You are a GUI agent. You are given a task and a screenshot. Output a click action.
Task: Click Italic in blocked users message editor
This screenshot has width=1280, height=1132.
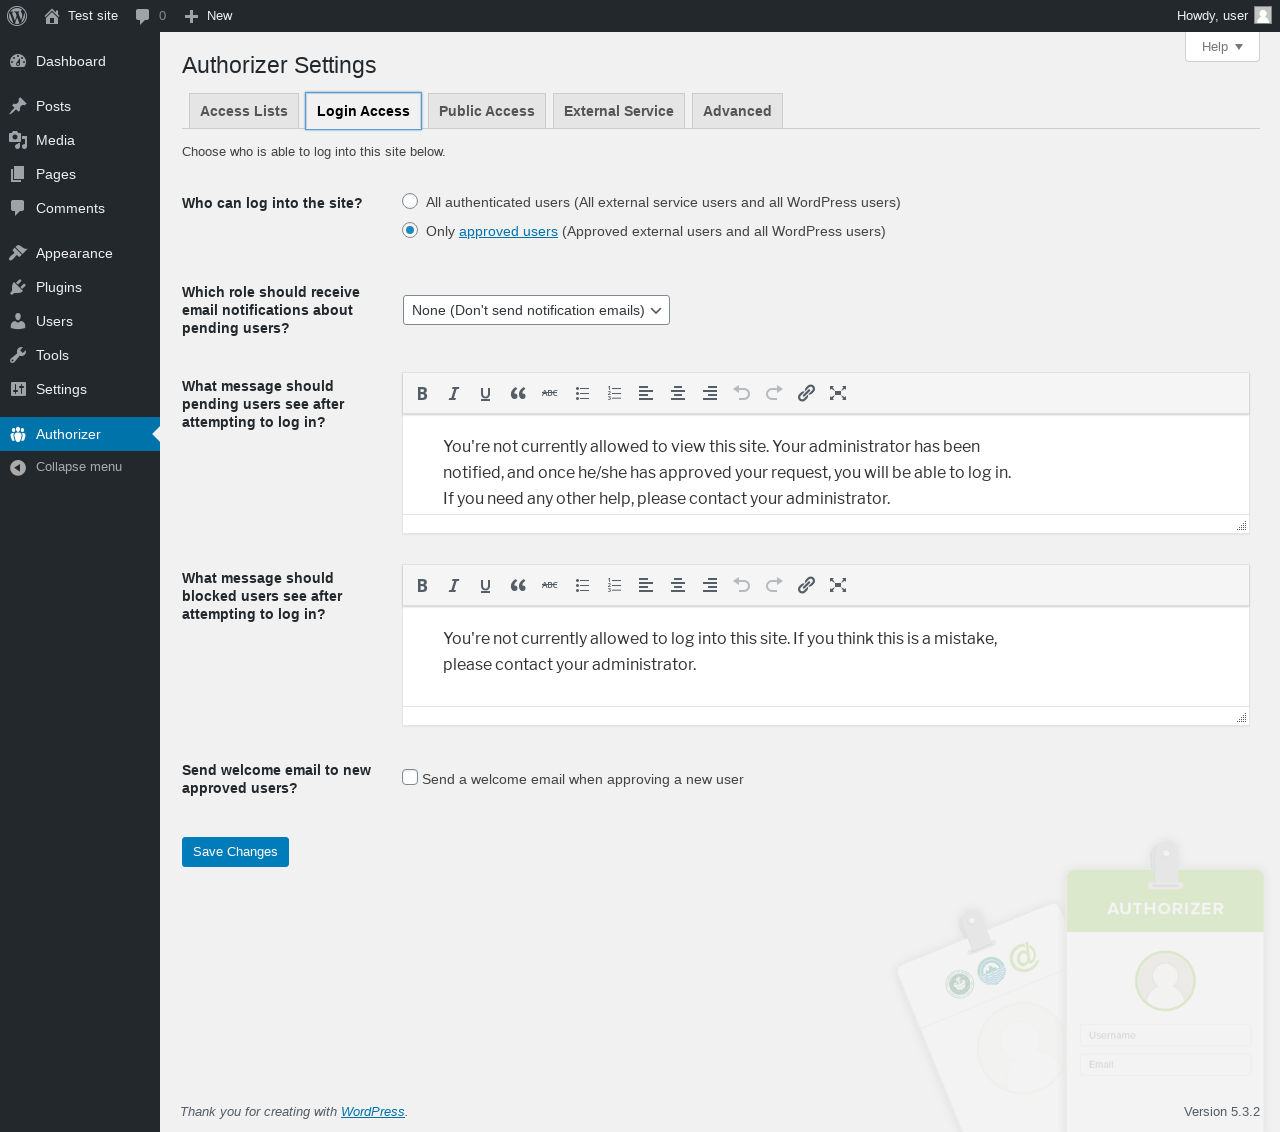(x=454, y=585)
